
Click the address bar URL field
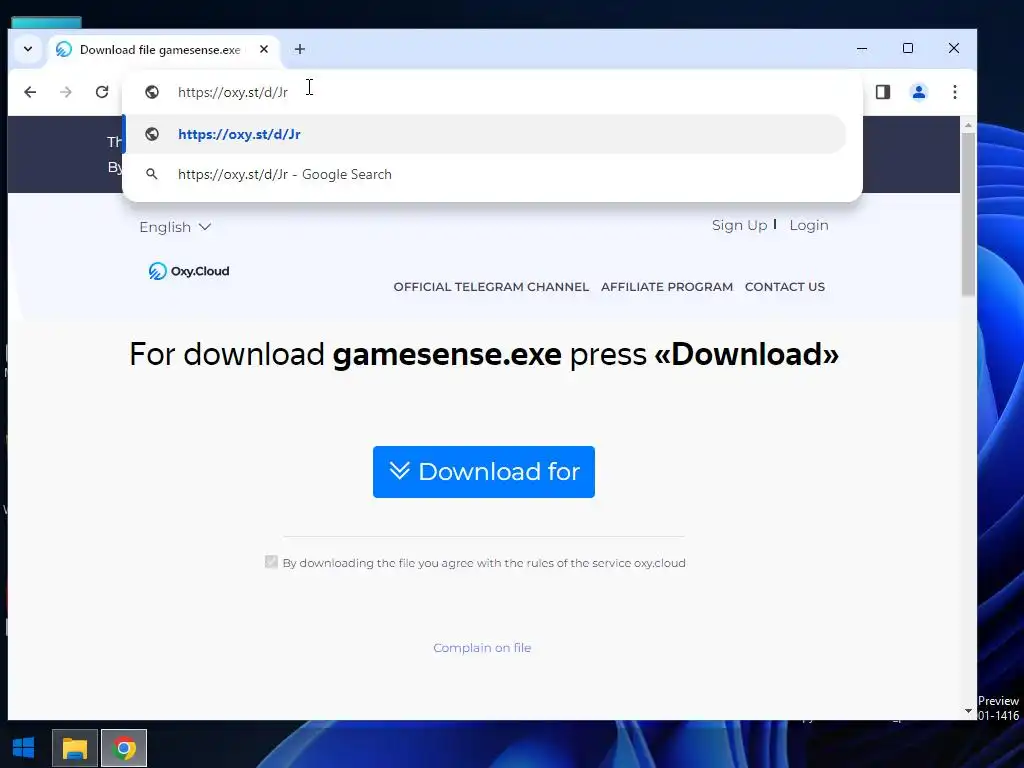[x=490, y=92]
